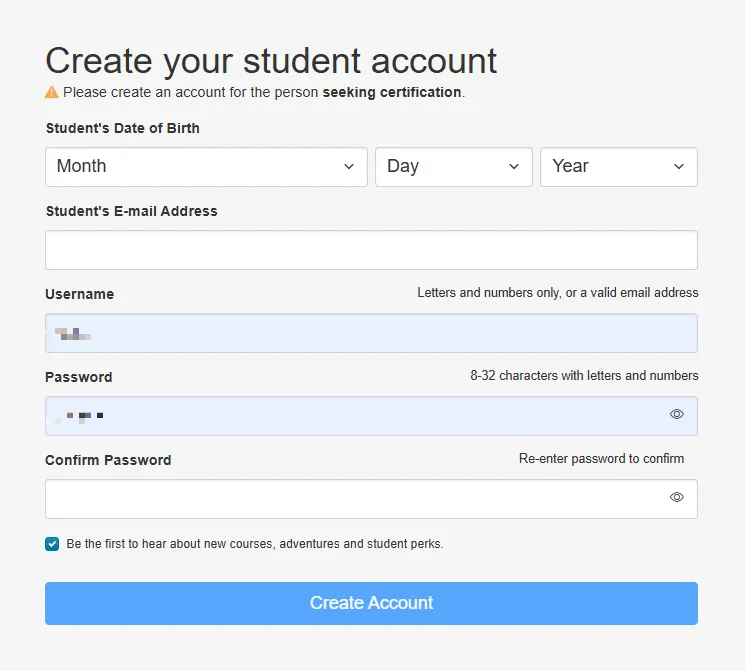Reveal the Confirm Password field's text
Image resolution: width=745 pixels, height=671 pixels.
(x=677, y=497)
